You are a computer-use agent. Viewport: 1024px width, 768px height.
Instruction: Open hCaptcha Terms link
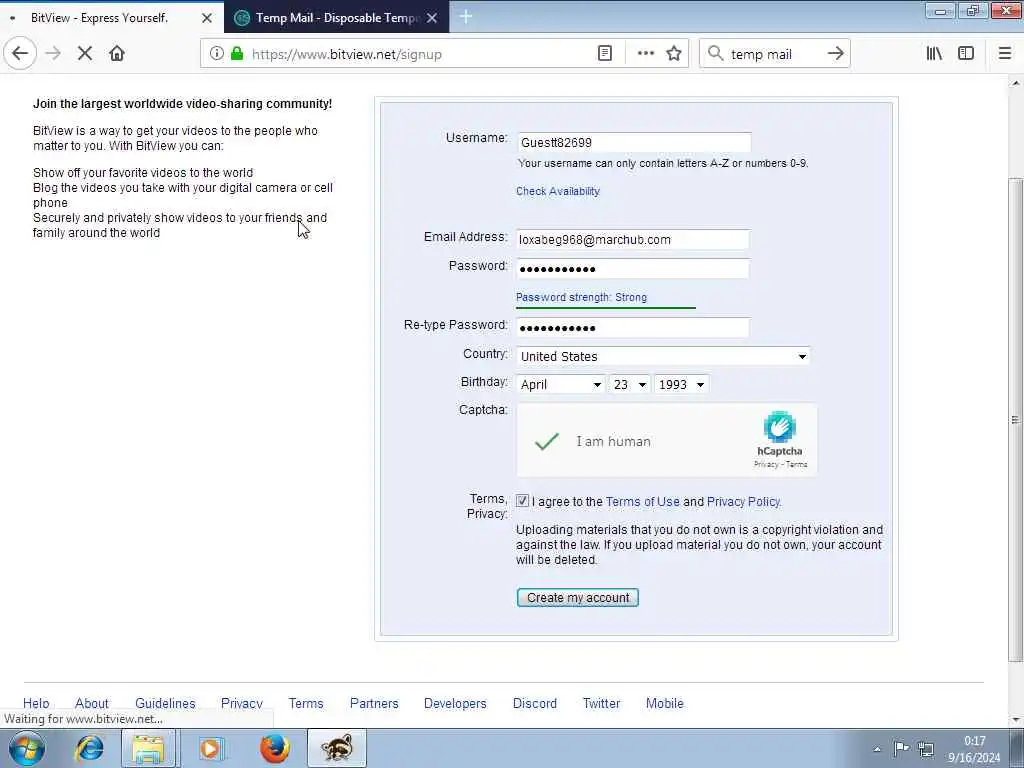tap(797, 464)
